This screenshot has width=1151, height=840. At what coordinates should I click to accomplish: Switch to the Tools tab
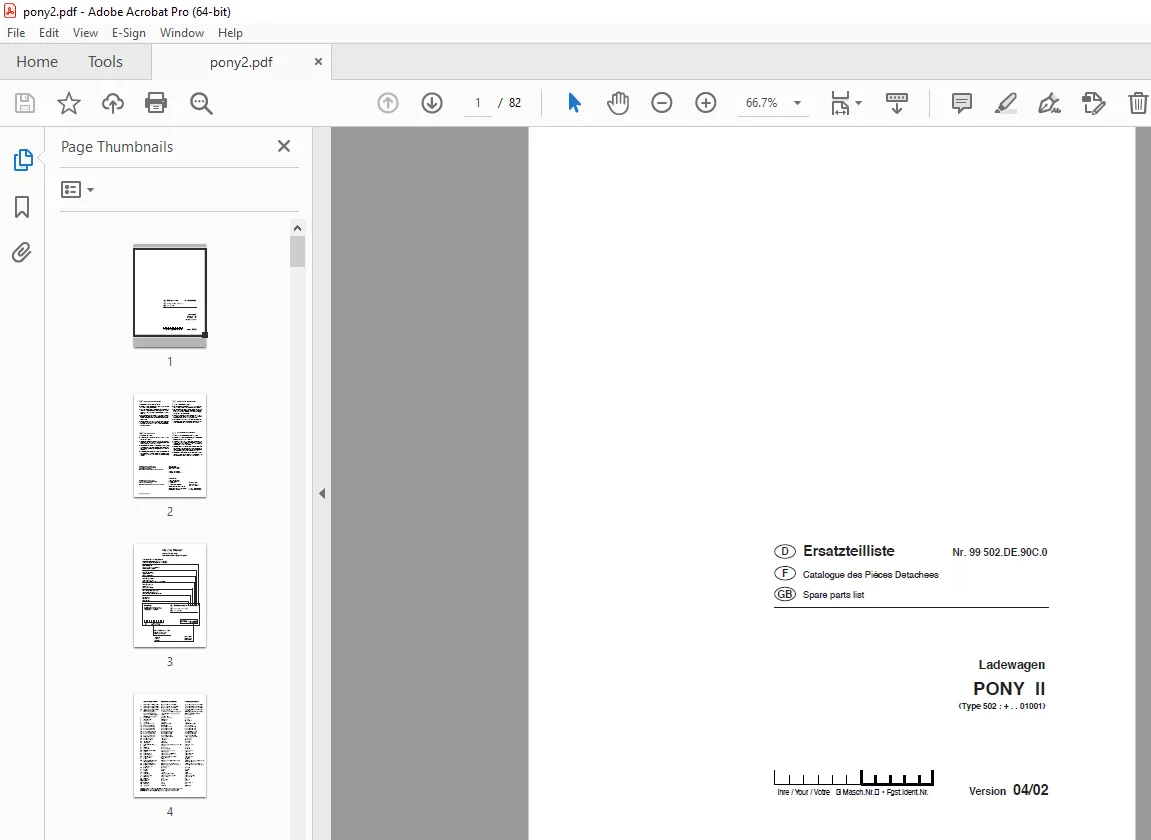[105, 62]
